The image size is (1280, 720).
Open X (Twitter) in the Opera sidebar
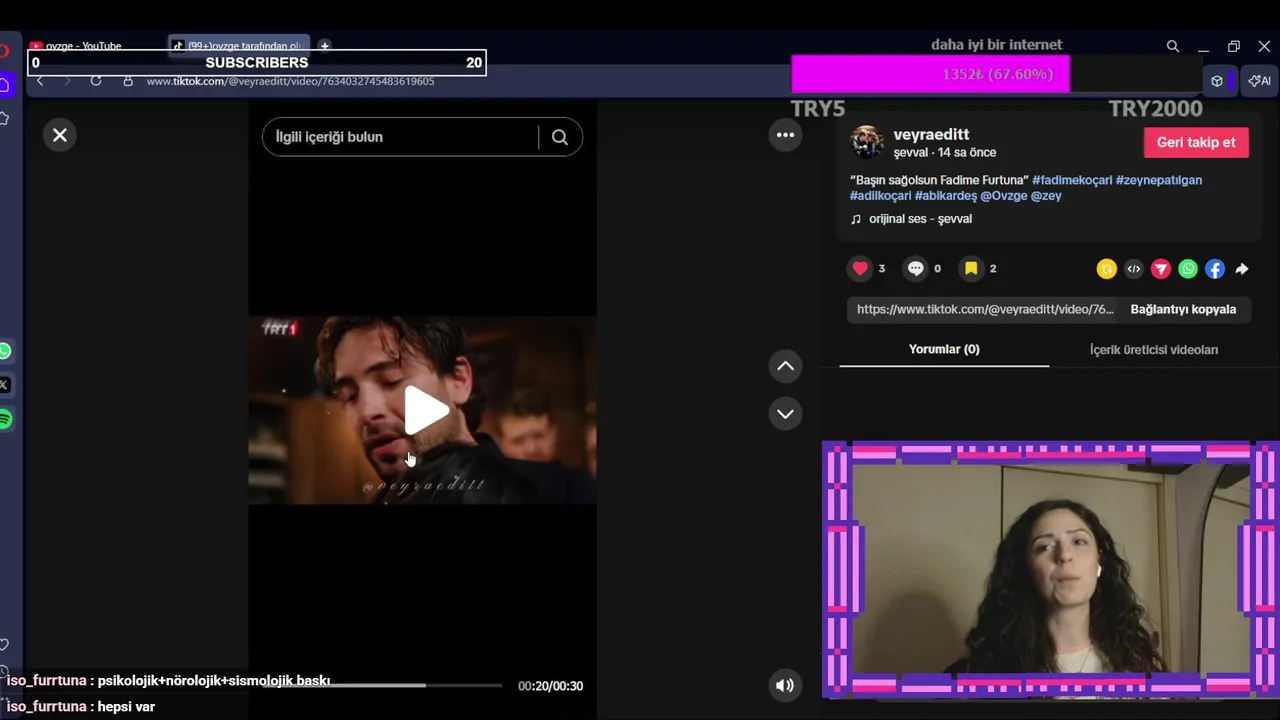tap(4, 385)
